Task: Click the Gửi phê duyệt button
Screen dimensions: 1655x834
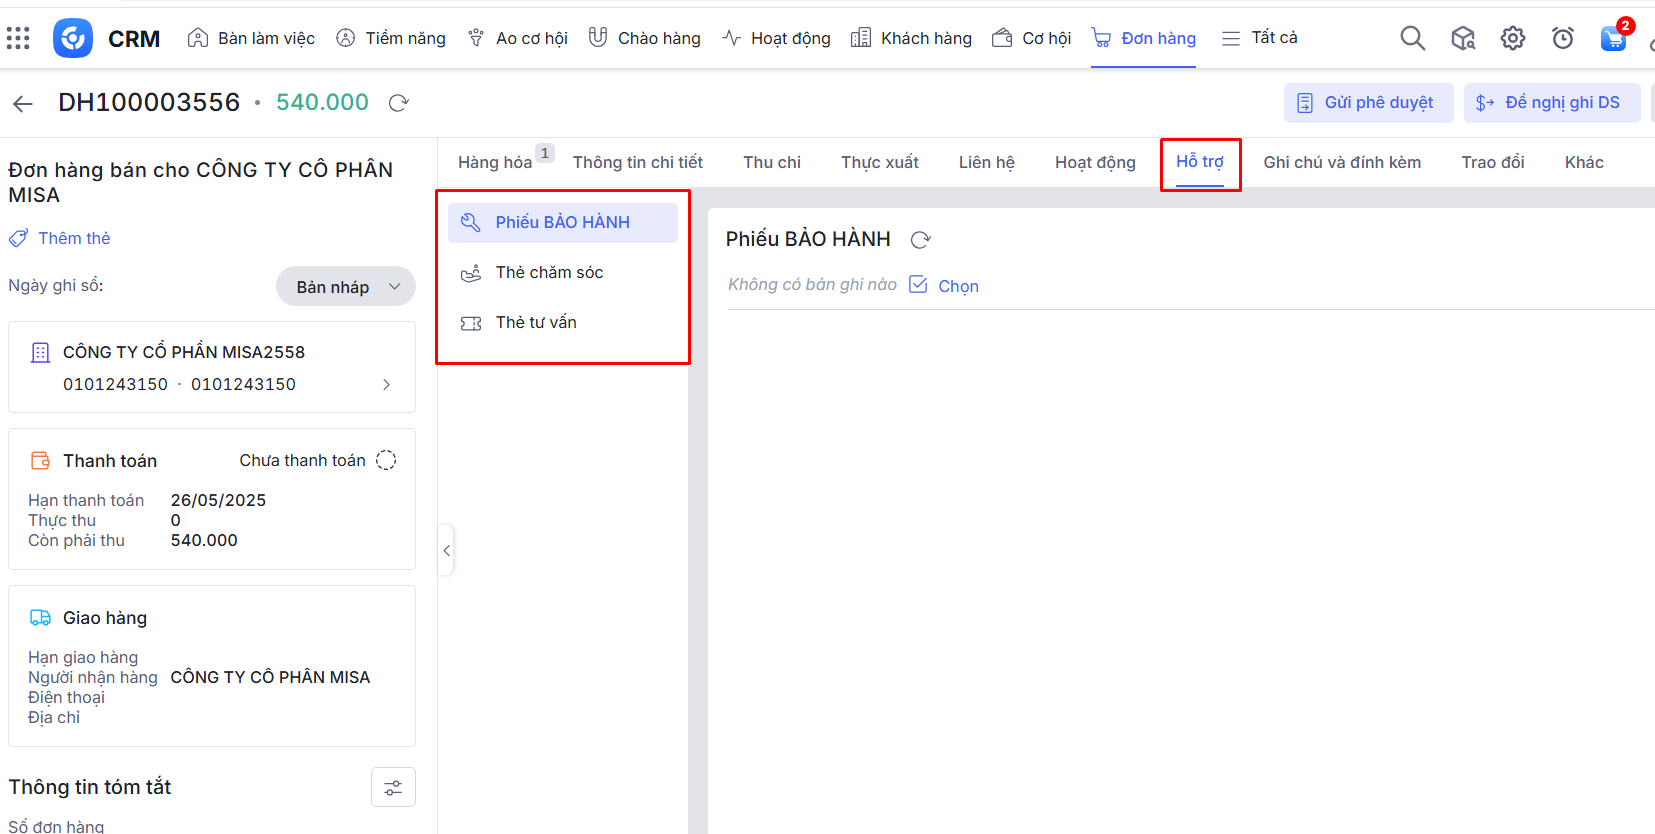Action: coord(1367,102)
